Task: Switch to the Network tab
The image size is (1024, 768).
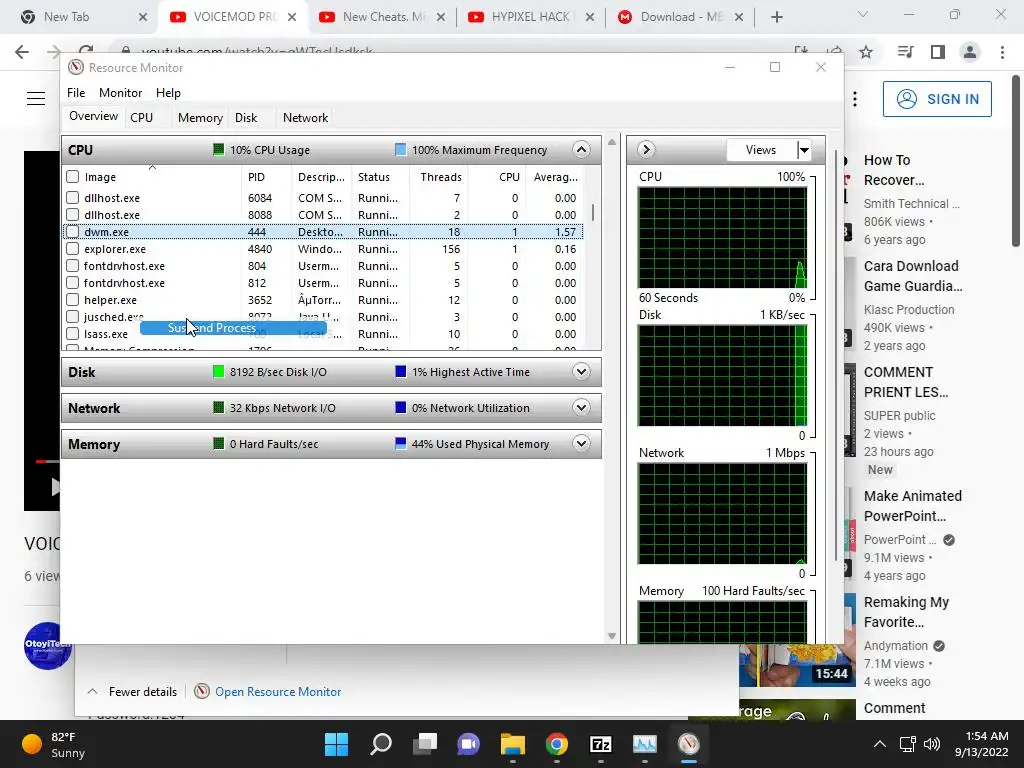Action: (306, 118)
